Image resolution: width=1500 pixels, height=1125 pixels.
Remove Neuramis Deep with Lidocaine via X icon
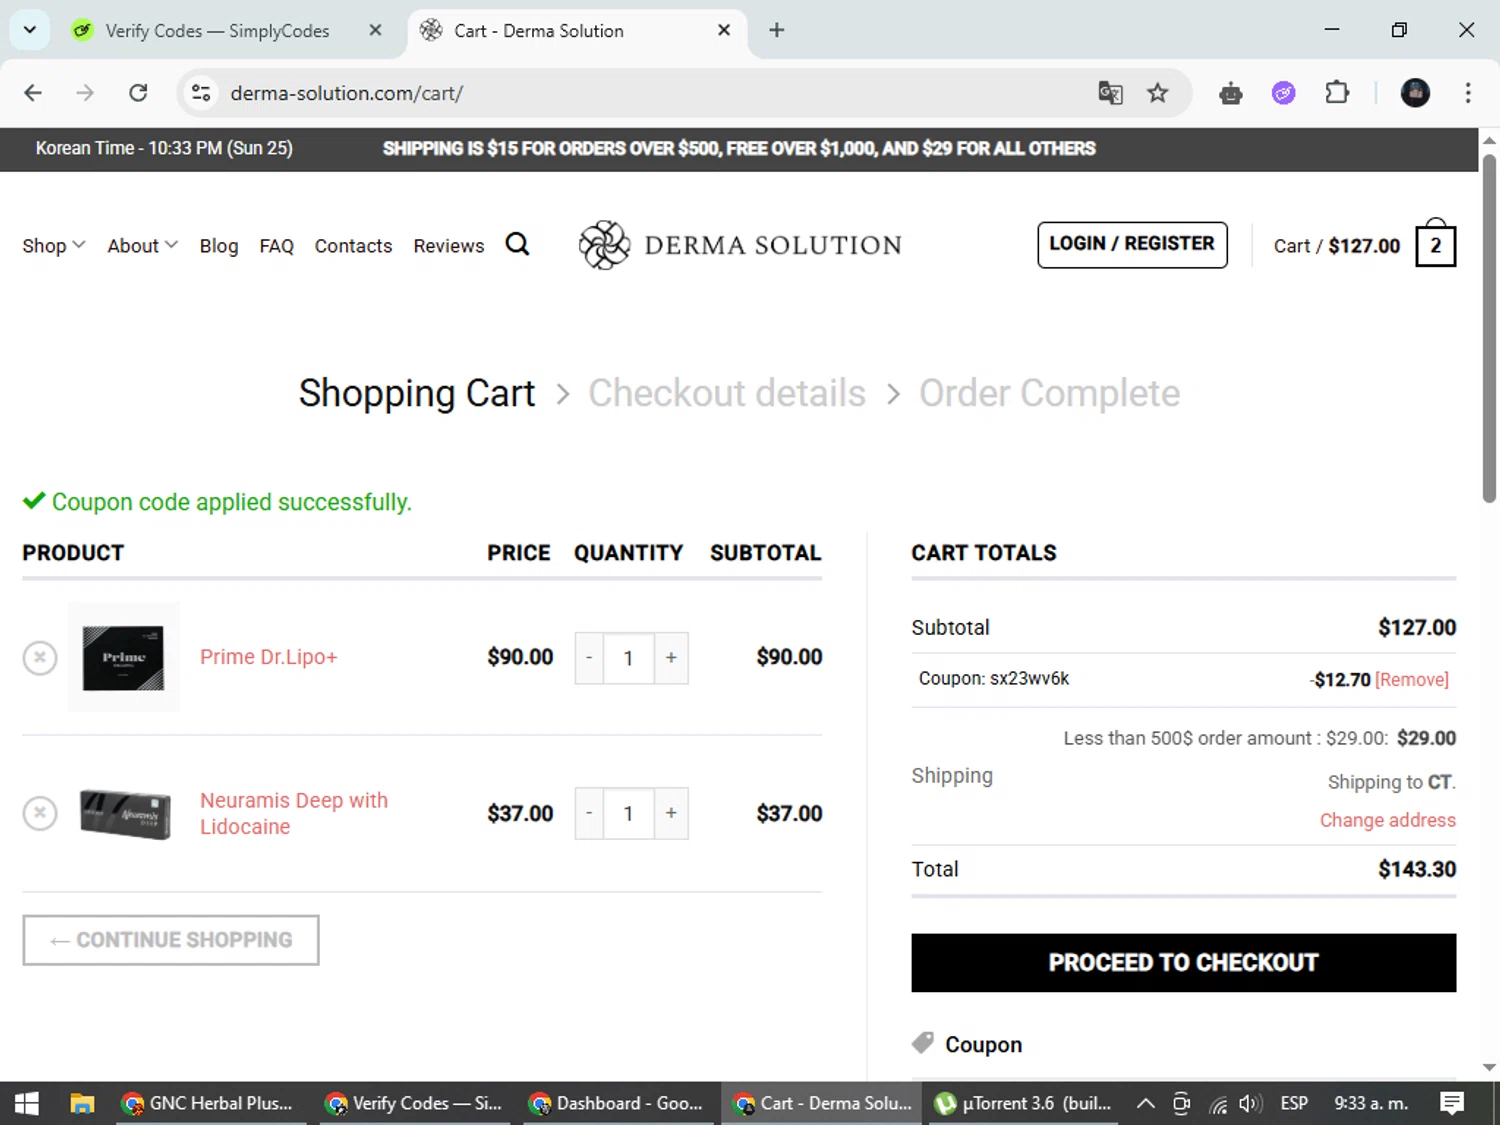40,813
